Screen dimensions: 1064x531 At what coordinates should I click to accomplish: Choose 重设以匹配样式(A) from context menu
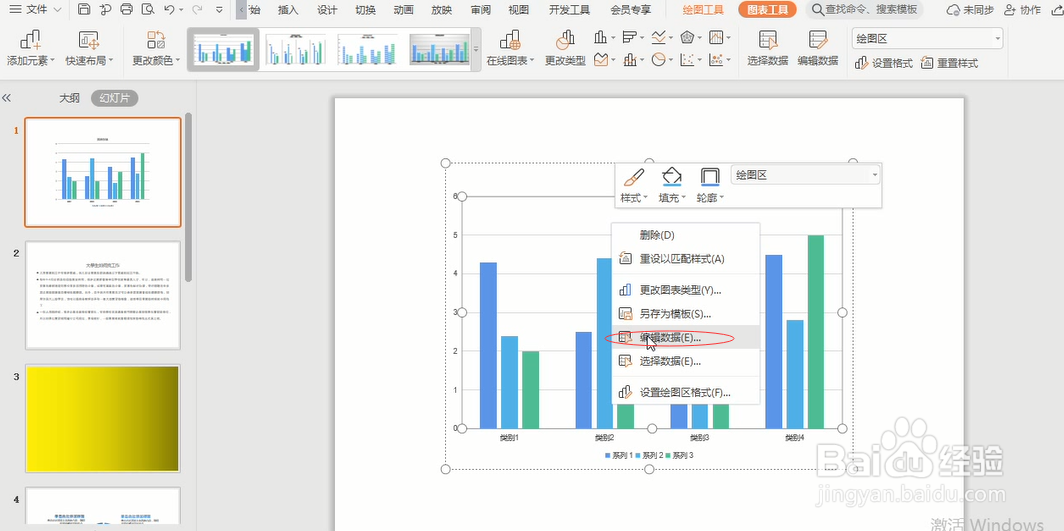pos(685,258)
